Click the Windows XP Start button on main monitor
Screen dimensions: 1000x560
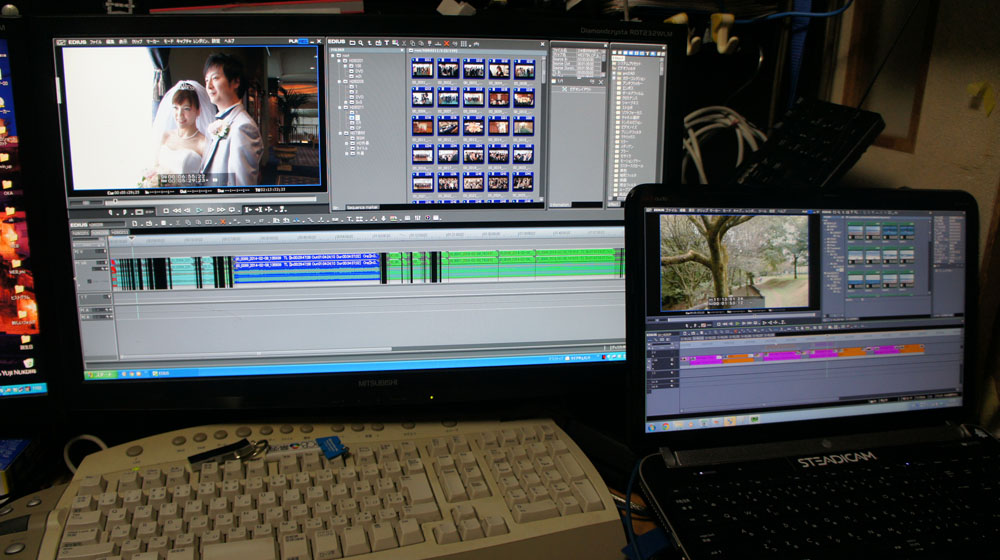pos(101,374)
